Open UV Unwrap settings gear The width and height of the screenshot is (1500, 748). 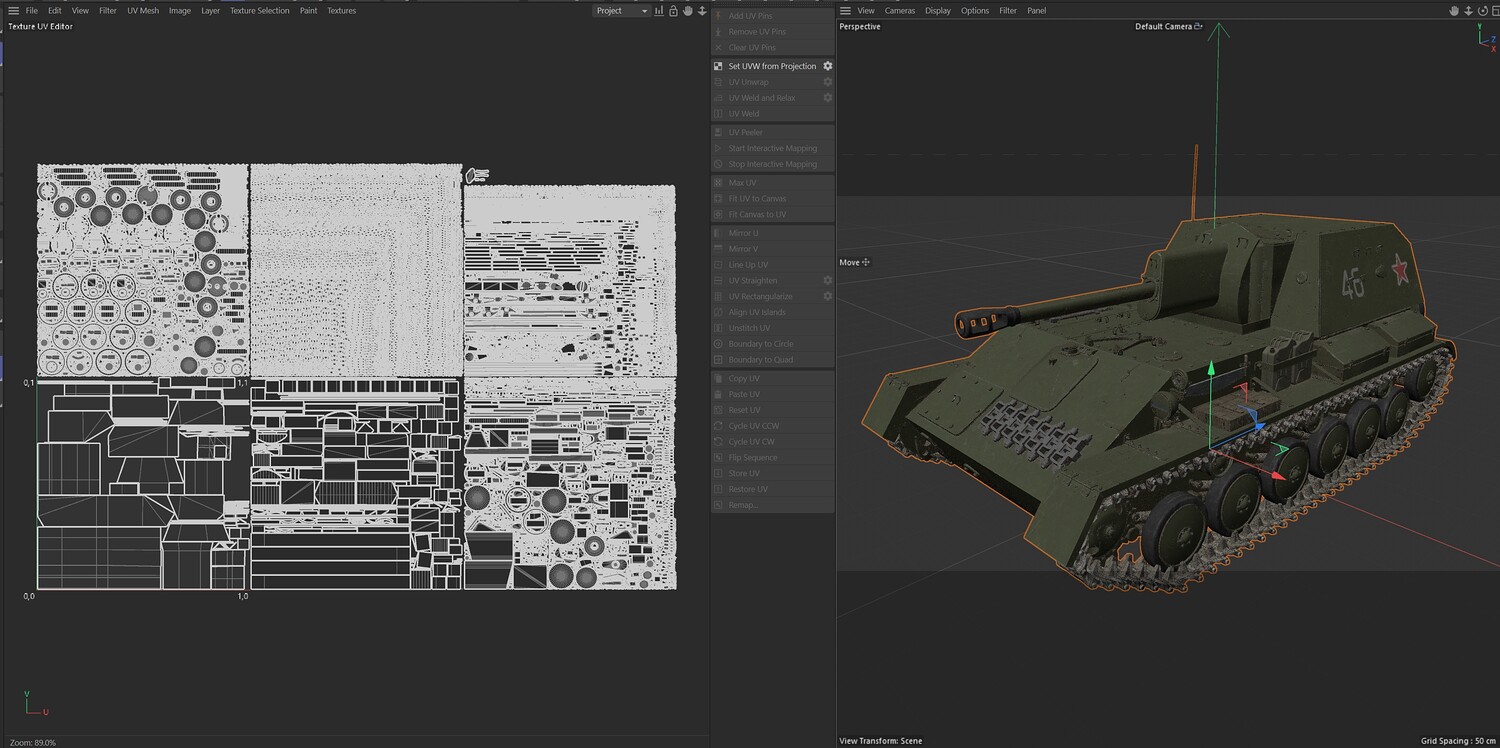coord(828,82)
